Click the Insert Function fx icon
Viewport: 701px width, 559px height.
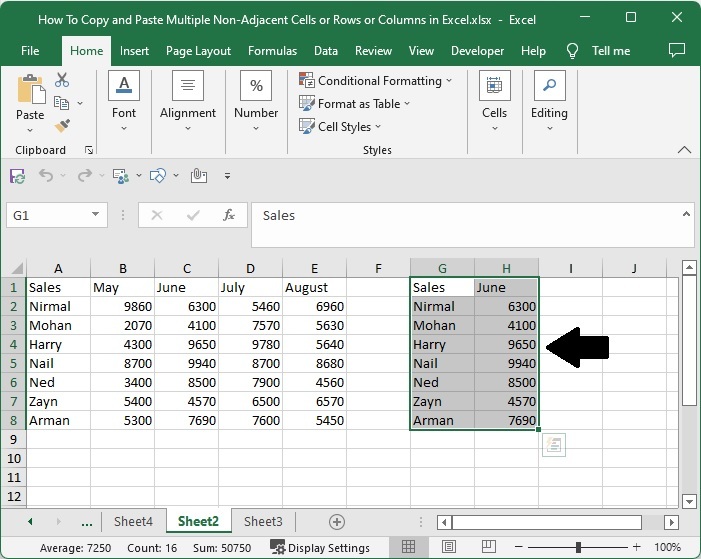coord(229,215)
